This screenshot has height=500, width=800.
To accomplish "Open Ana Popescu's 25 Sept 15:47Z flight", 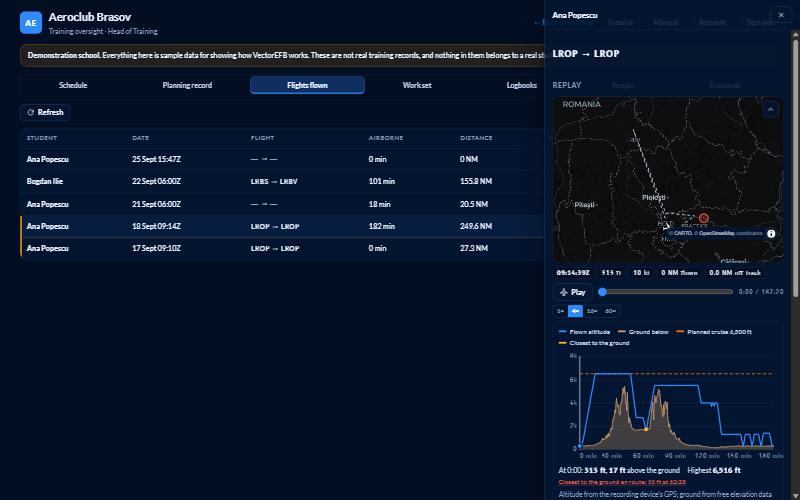I will tap(283, 159).
